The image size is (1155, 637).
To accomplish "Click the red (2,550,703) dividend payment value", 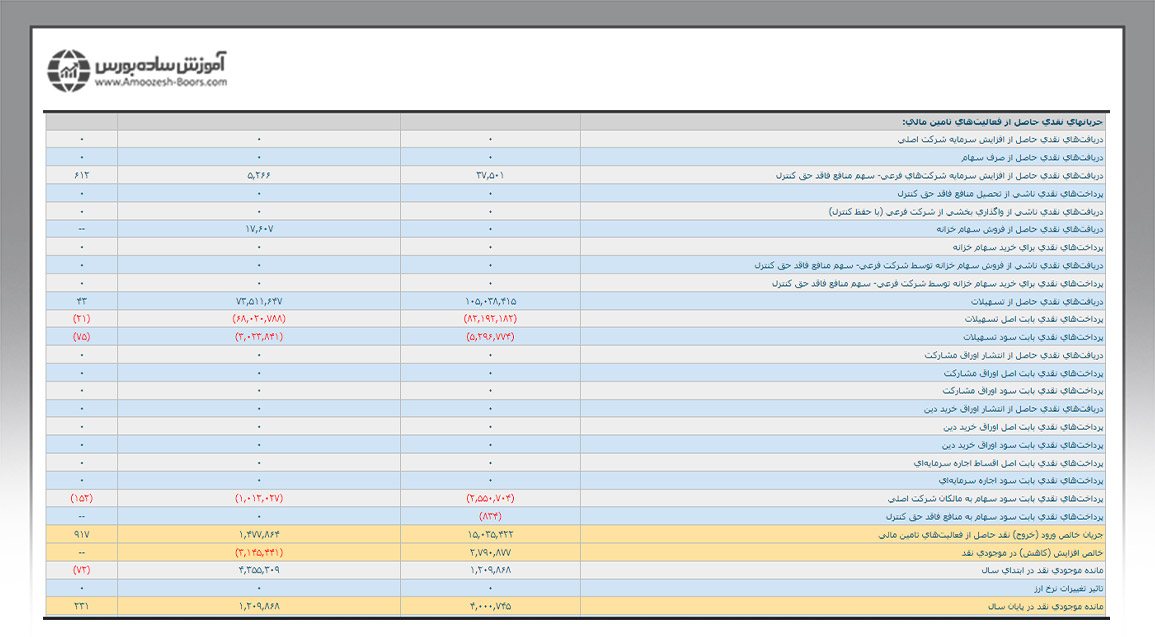I will (490, 498).
